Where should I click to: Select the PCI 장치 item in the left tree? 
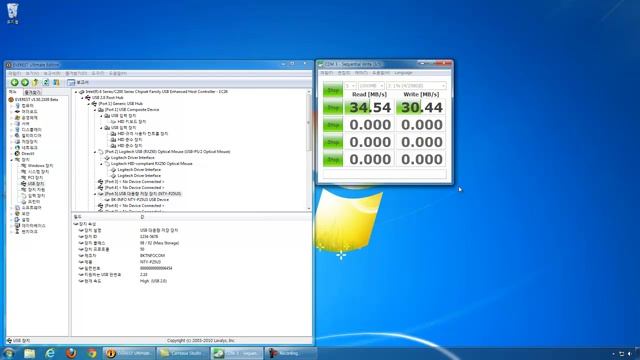35,178
